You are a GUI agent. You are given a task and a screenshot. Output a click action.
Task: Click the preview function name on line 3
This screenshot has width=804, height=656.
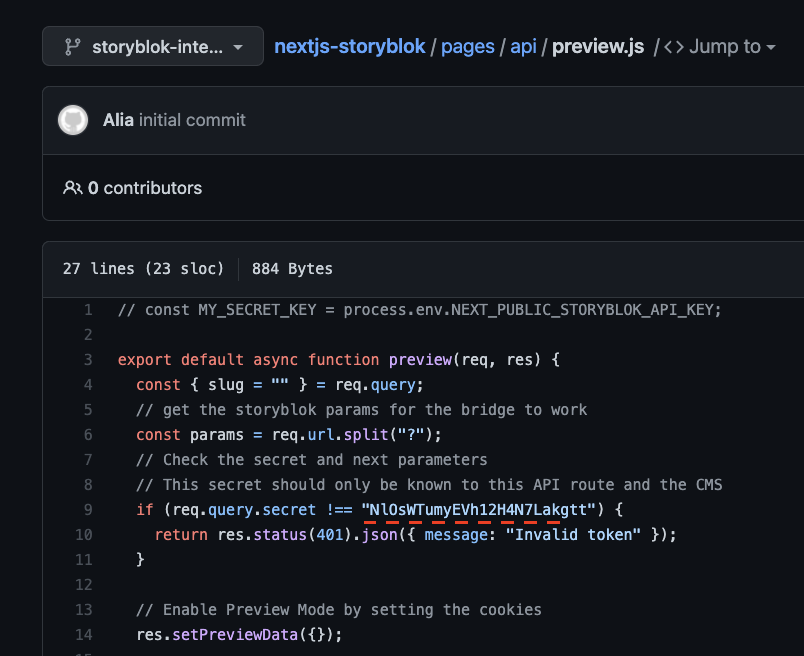420,360
